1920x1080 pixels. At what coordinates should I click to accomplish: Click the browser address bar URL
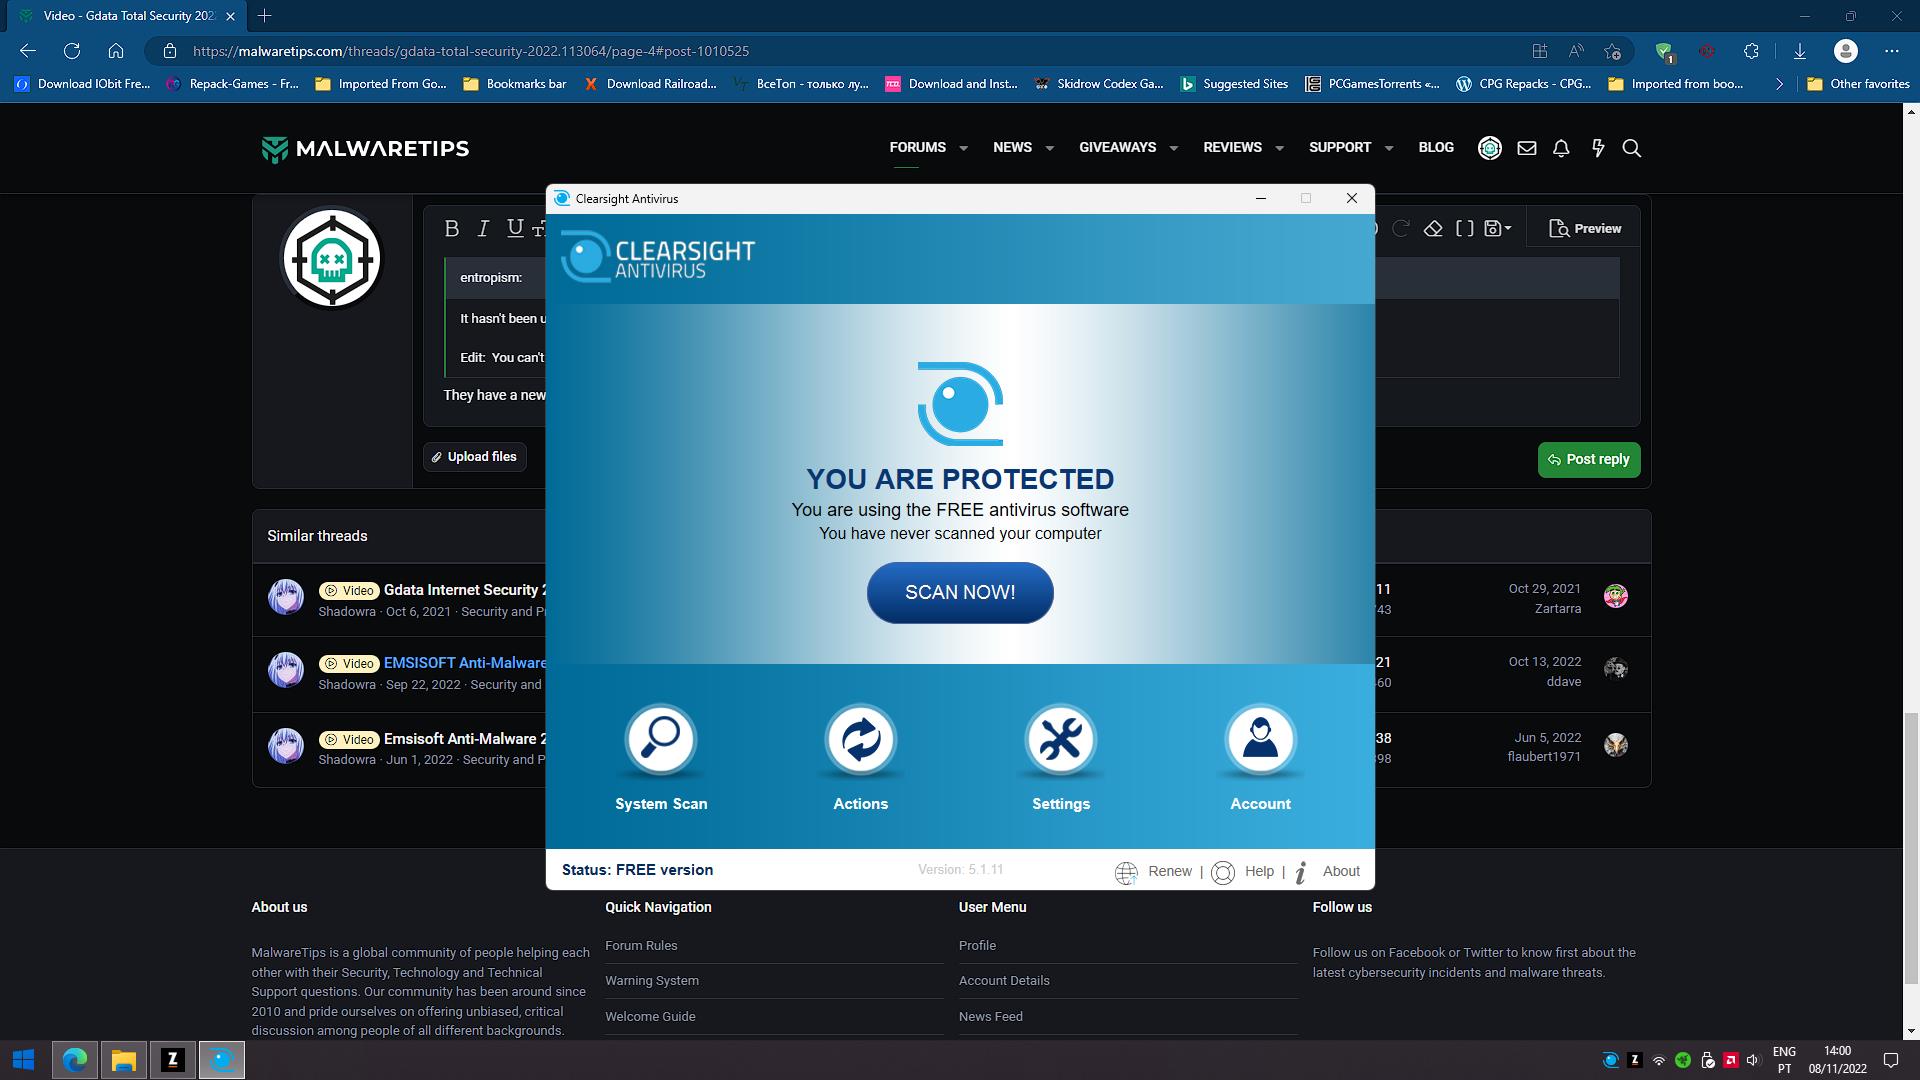tap(470, 51)
